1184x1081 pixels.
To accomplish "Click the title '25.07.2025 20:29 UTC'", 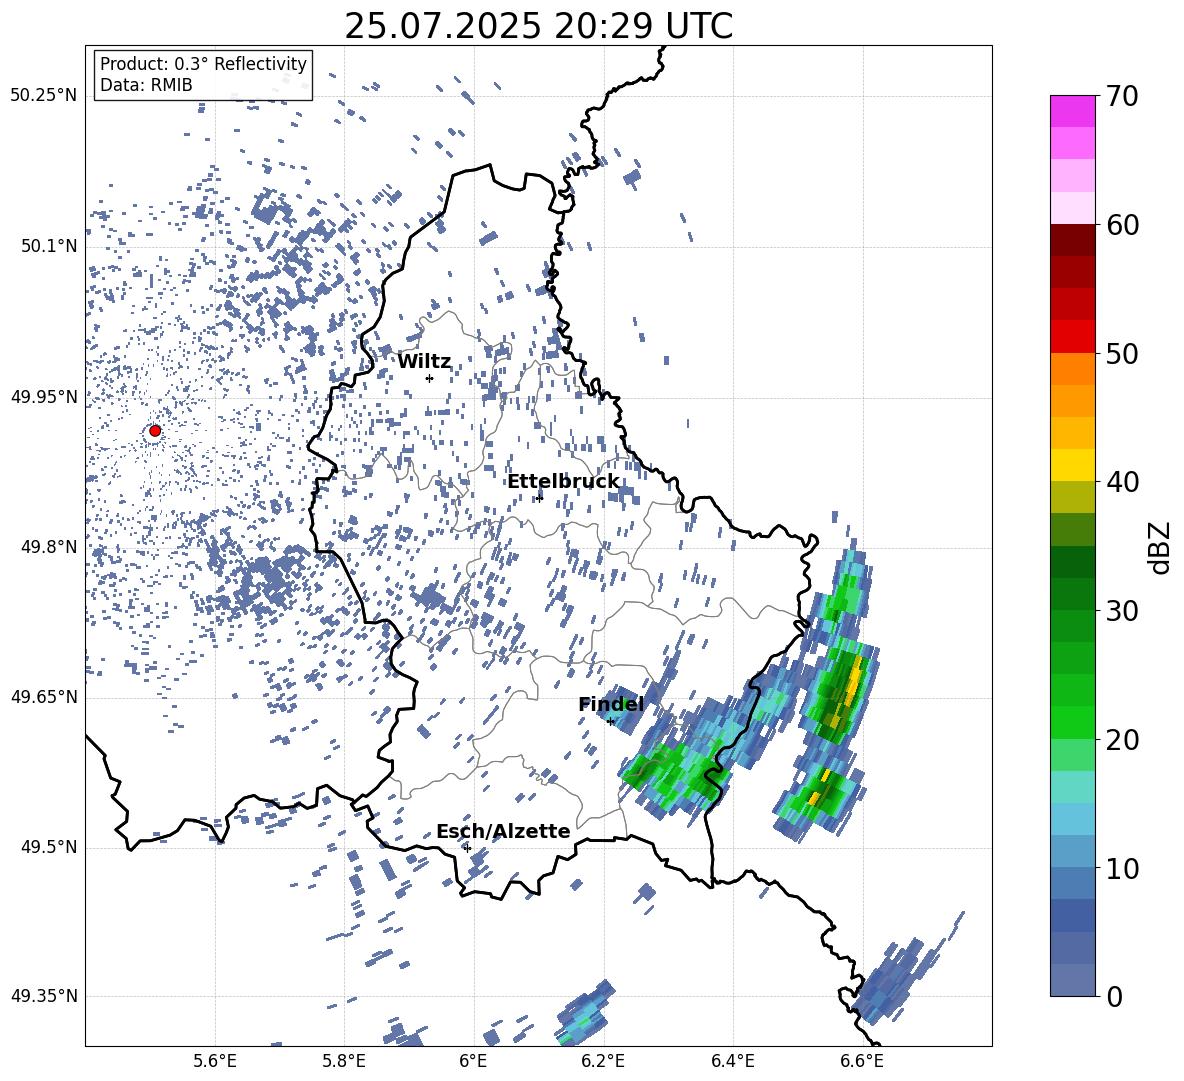I will 538,26.
